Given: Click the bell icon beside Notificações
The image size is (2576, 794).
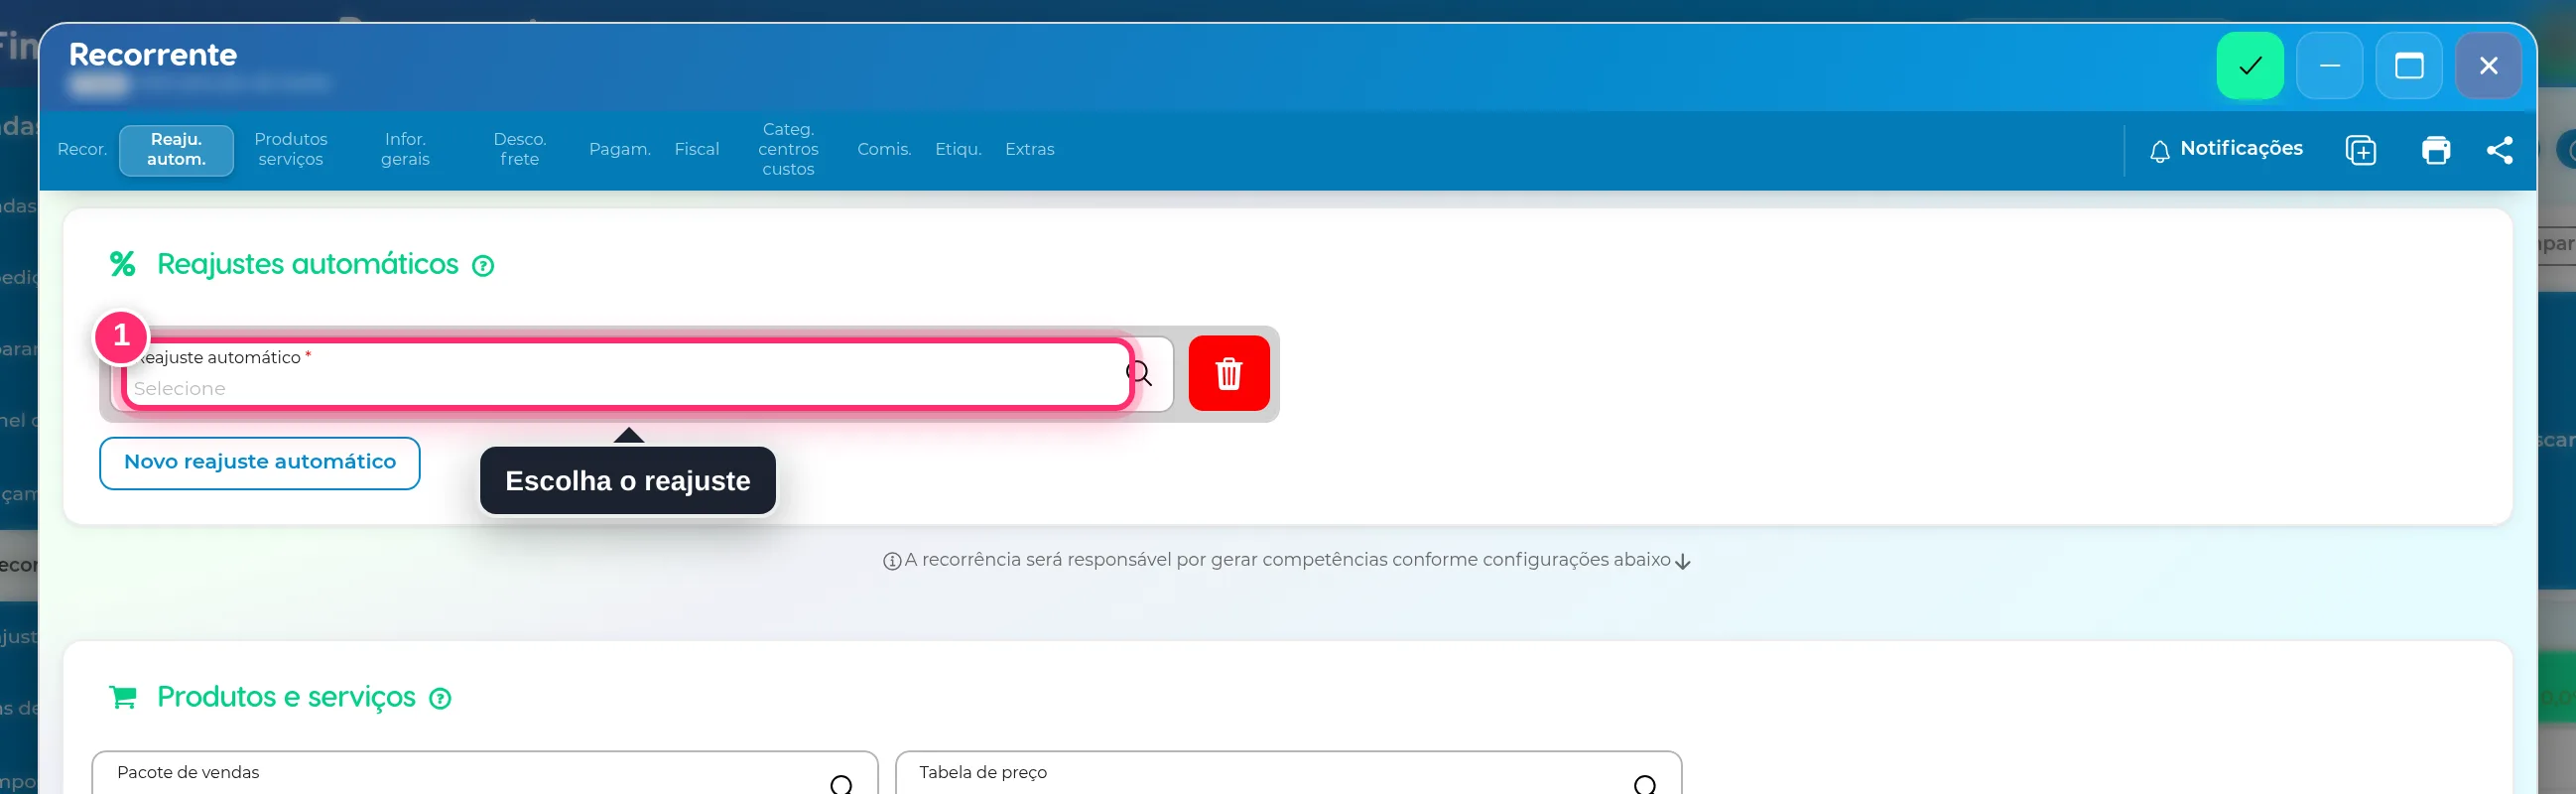Looking at the screenshot, I should click(2159, 151).
